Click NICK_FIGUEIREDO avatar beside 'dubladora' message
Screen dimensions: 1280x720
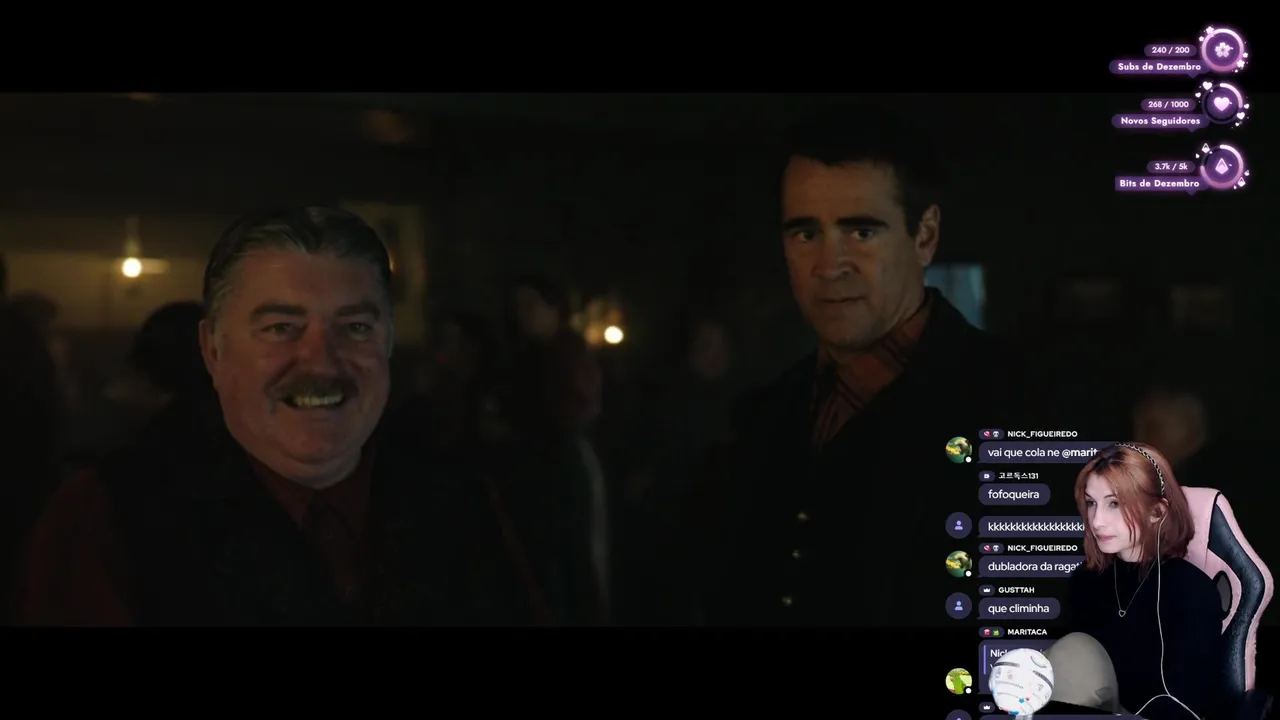click(x=958, y=564)
